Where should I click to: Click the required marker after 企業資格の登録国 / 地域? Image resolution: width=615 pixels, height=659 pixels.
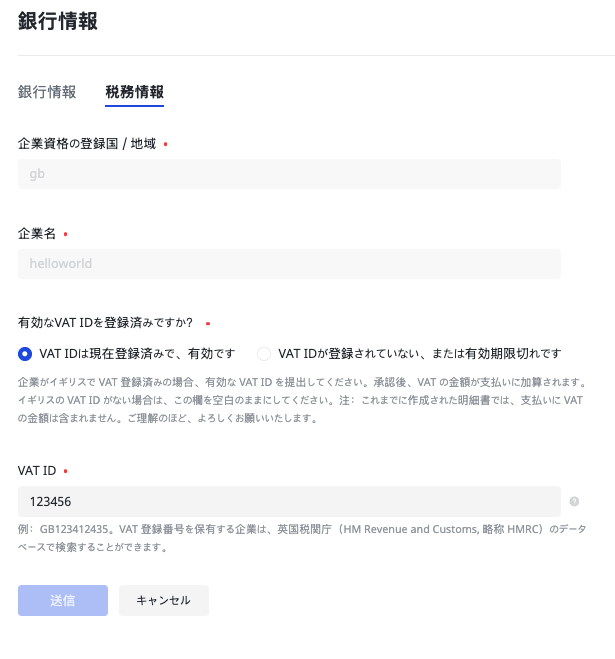pyautogui.click(x=165, y=145)
